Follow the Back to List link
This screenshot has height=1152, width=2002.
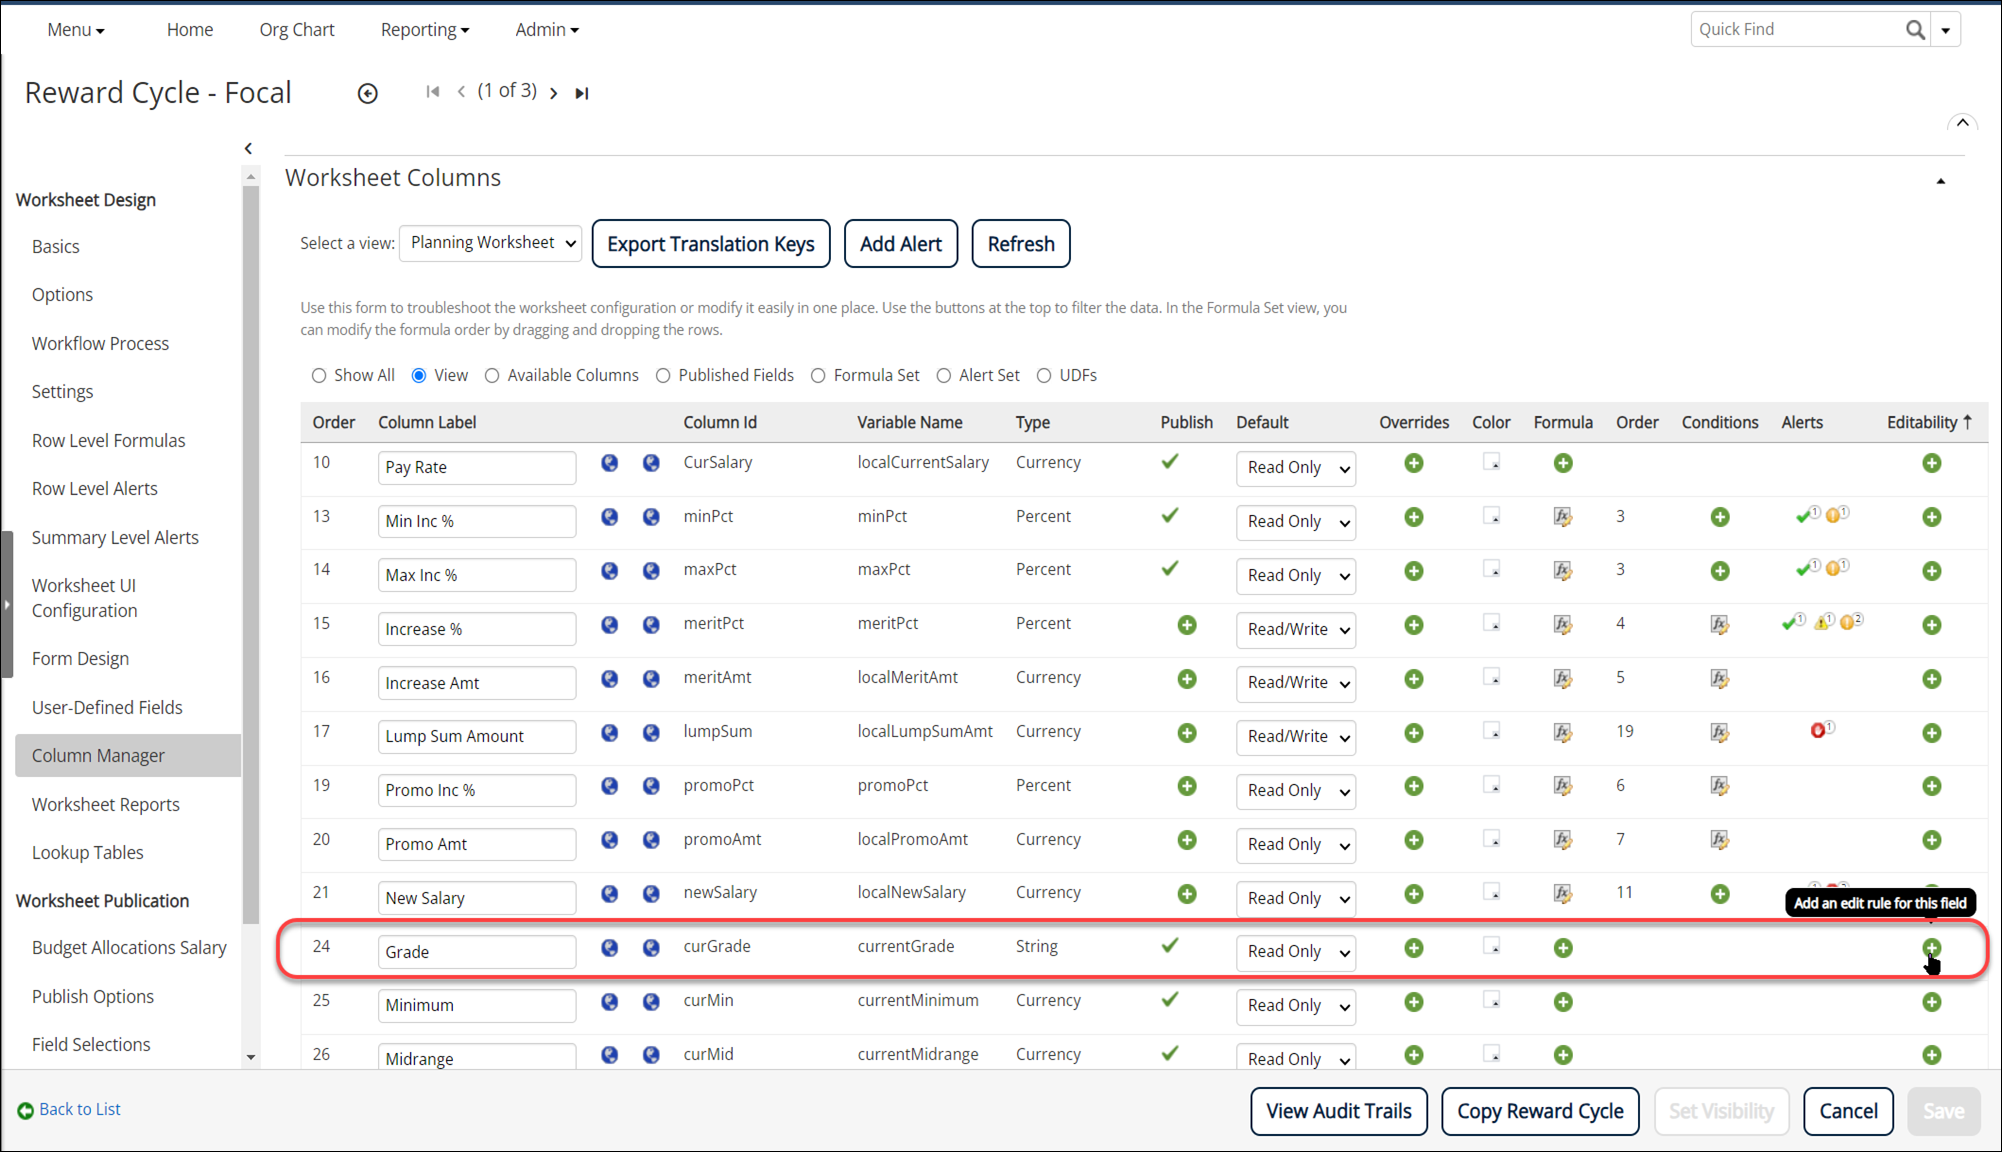79,1109
